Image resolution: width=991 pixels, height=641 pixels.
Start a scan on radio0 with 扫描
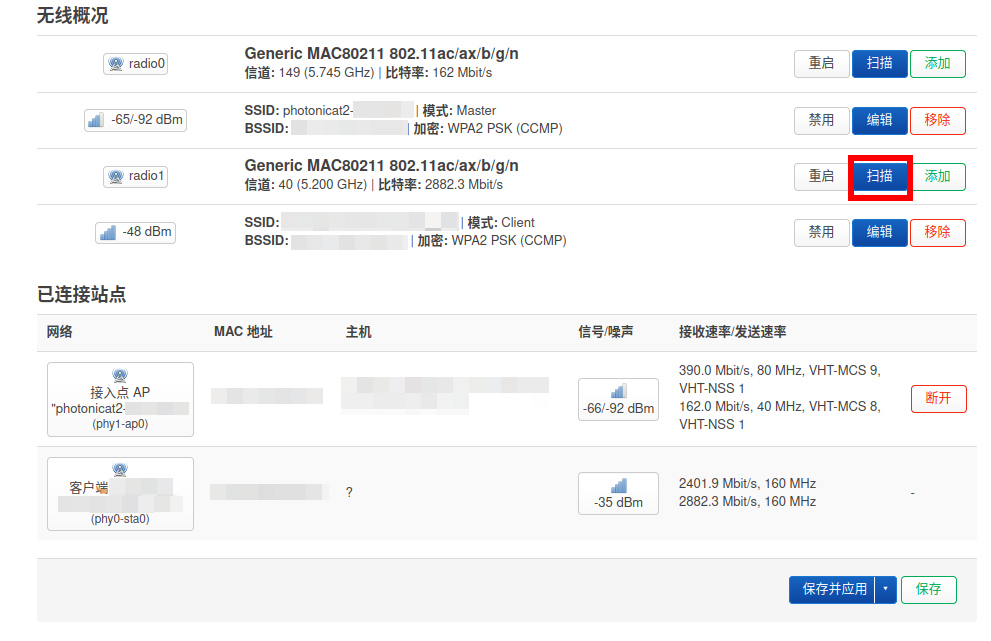coord(879,64)
